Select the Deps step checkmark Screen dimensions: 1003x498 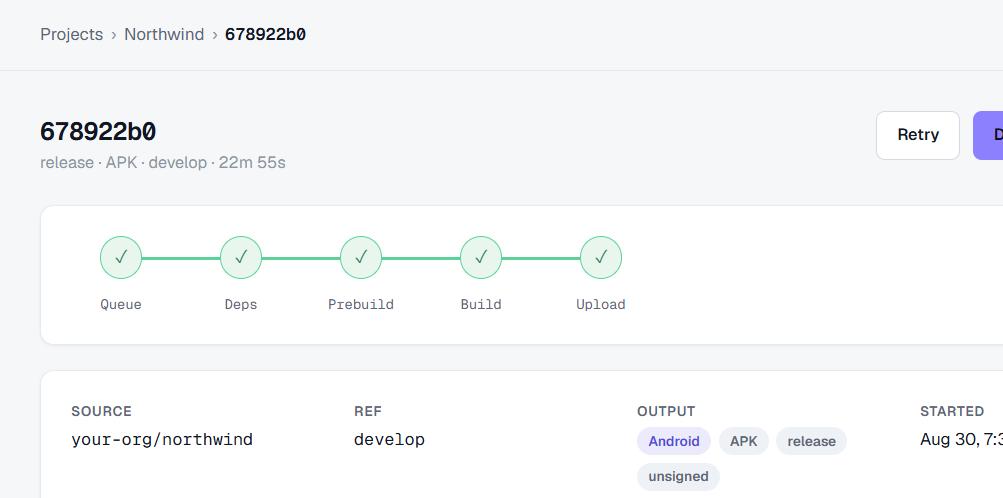[x=241, y=258]
